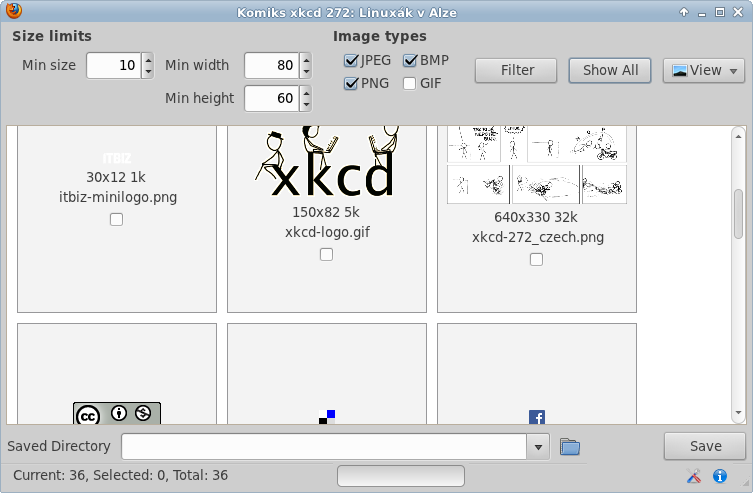The image size is (753, 493).
Task: Click the scrollbar up arrow
Action: click(x=739, y=137)
